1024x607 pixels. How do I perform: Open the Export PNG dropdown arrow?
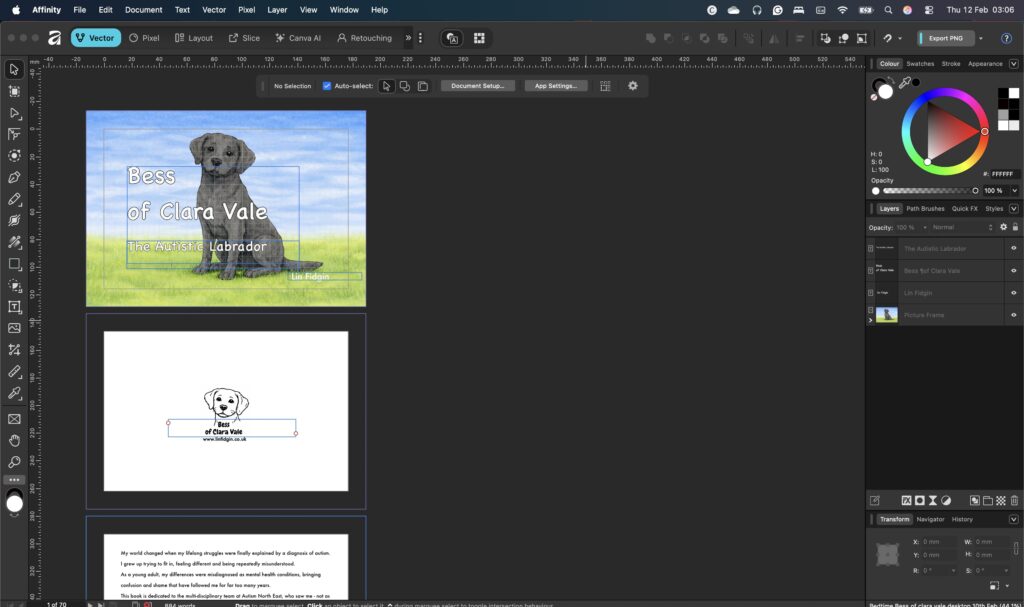pos(980,38)
